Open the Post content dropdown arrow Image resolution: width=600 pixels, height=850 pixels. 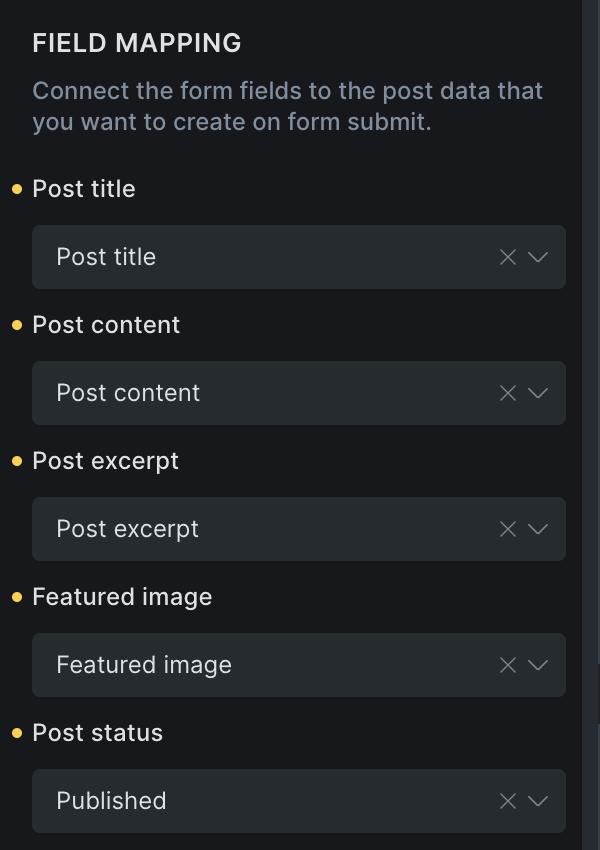click(538, 393)
